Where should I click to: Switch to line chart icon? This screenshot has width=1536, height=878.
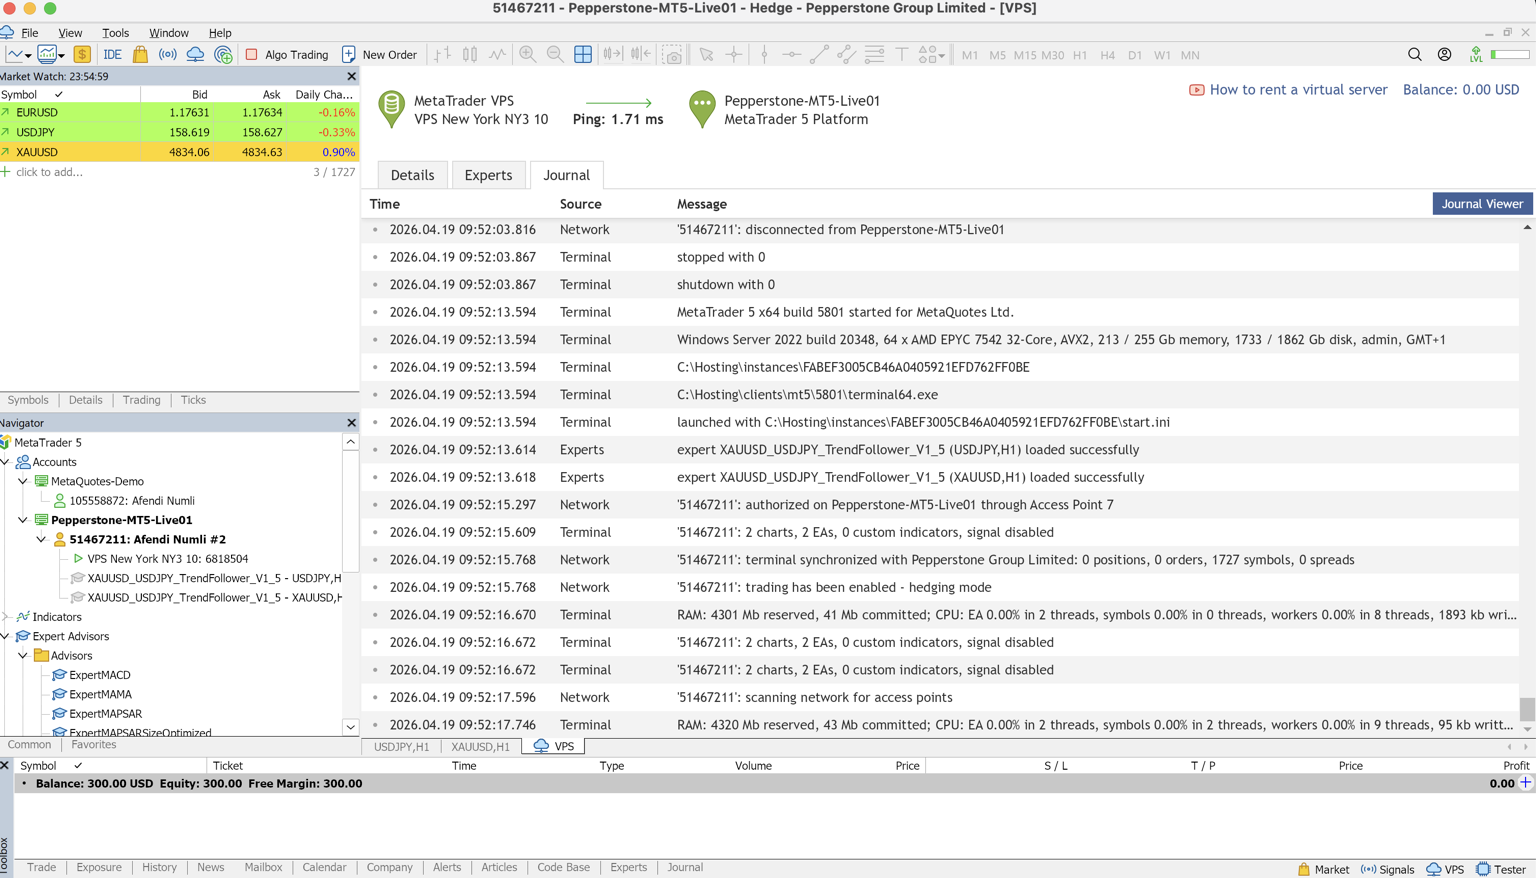point(497,55)
